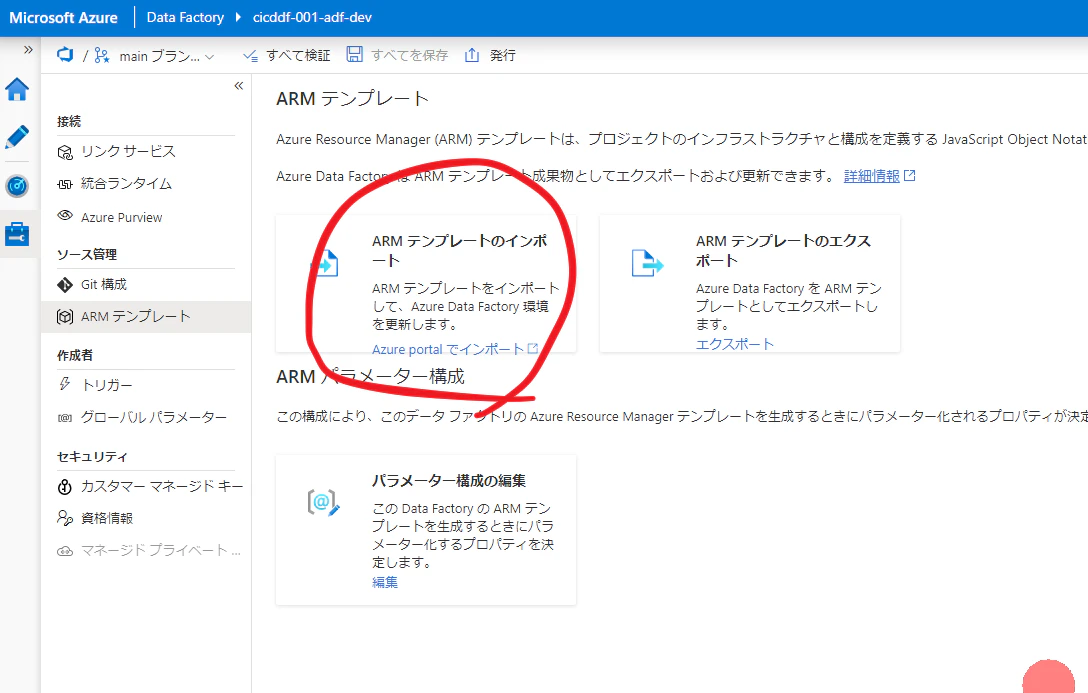Image resolution: width=1088 pixels, height=693 pixels.
Task: Click the 発行 upload icon
Action: pos(472,55)
